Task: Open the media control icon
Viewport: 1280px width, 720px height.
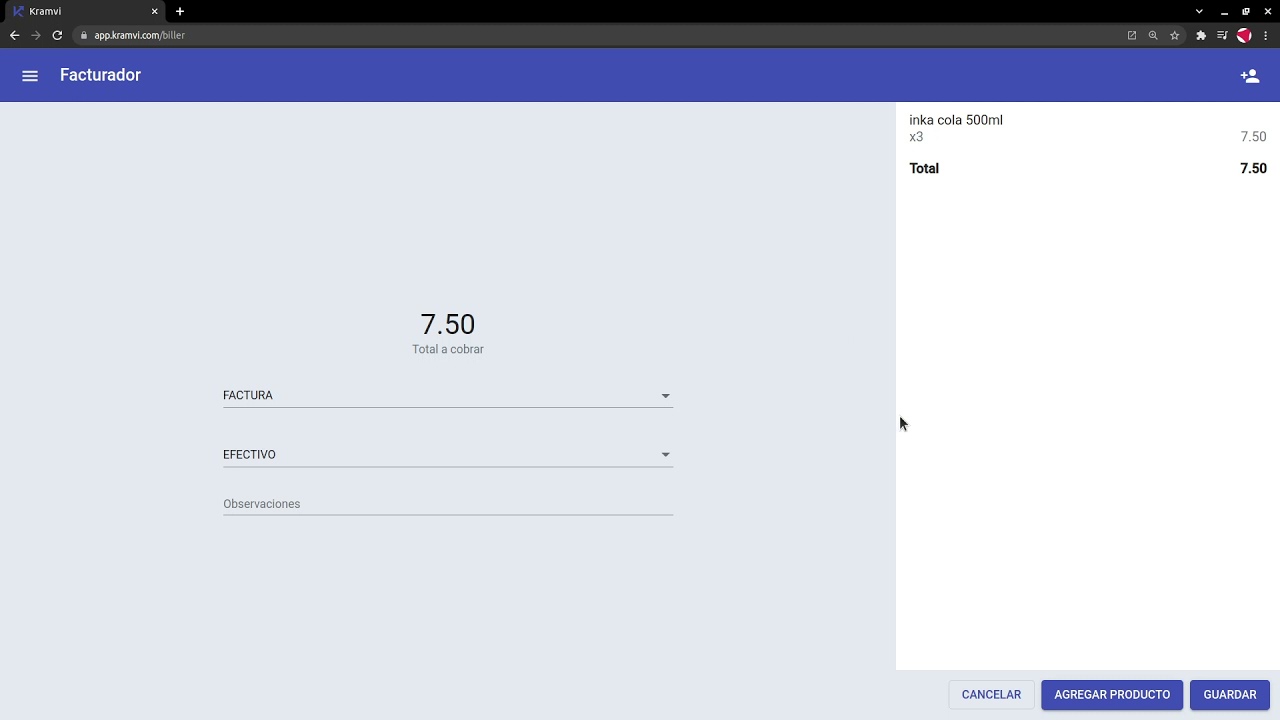Action: [x=1222, y=35]
